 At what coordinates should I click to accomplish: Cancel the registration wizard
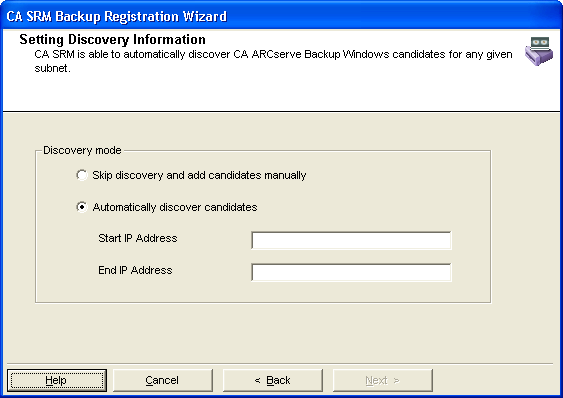pyautogui.click(x=163, y=380)
